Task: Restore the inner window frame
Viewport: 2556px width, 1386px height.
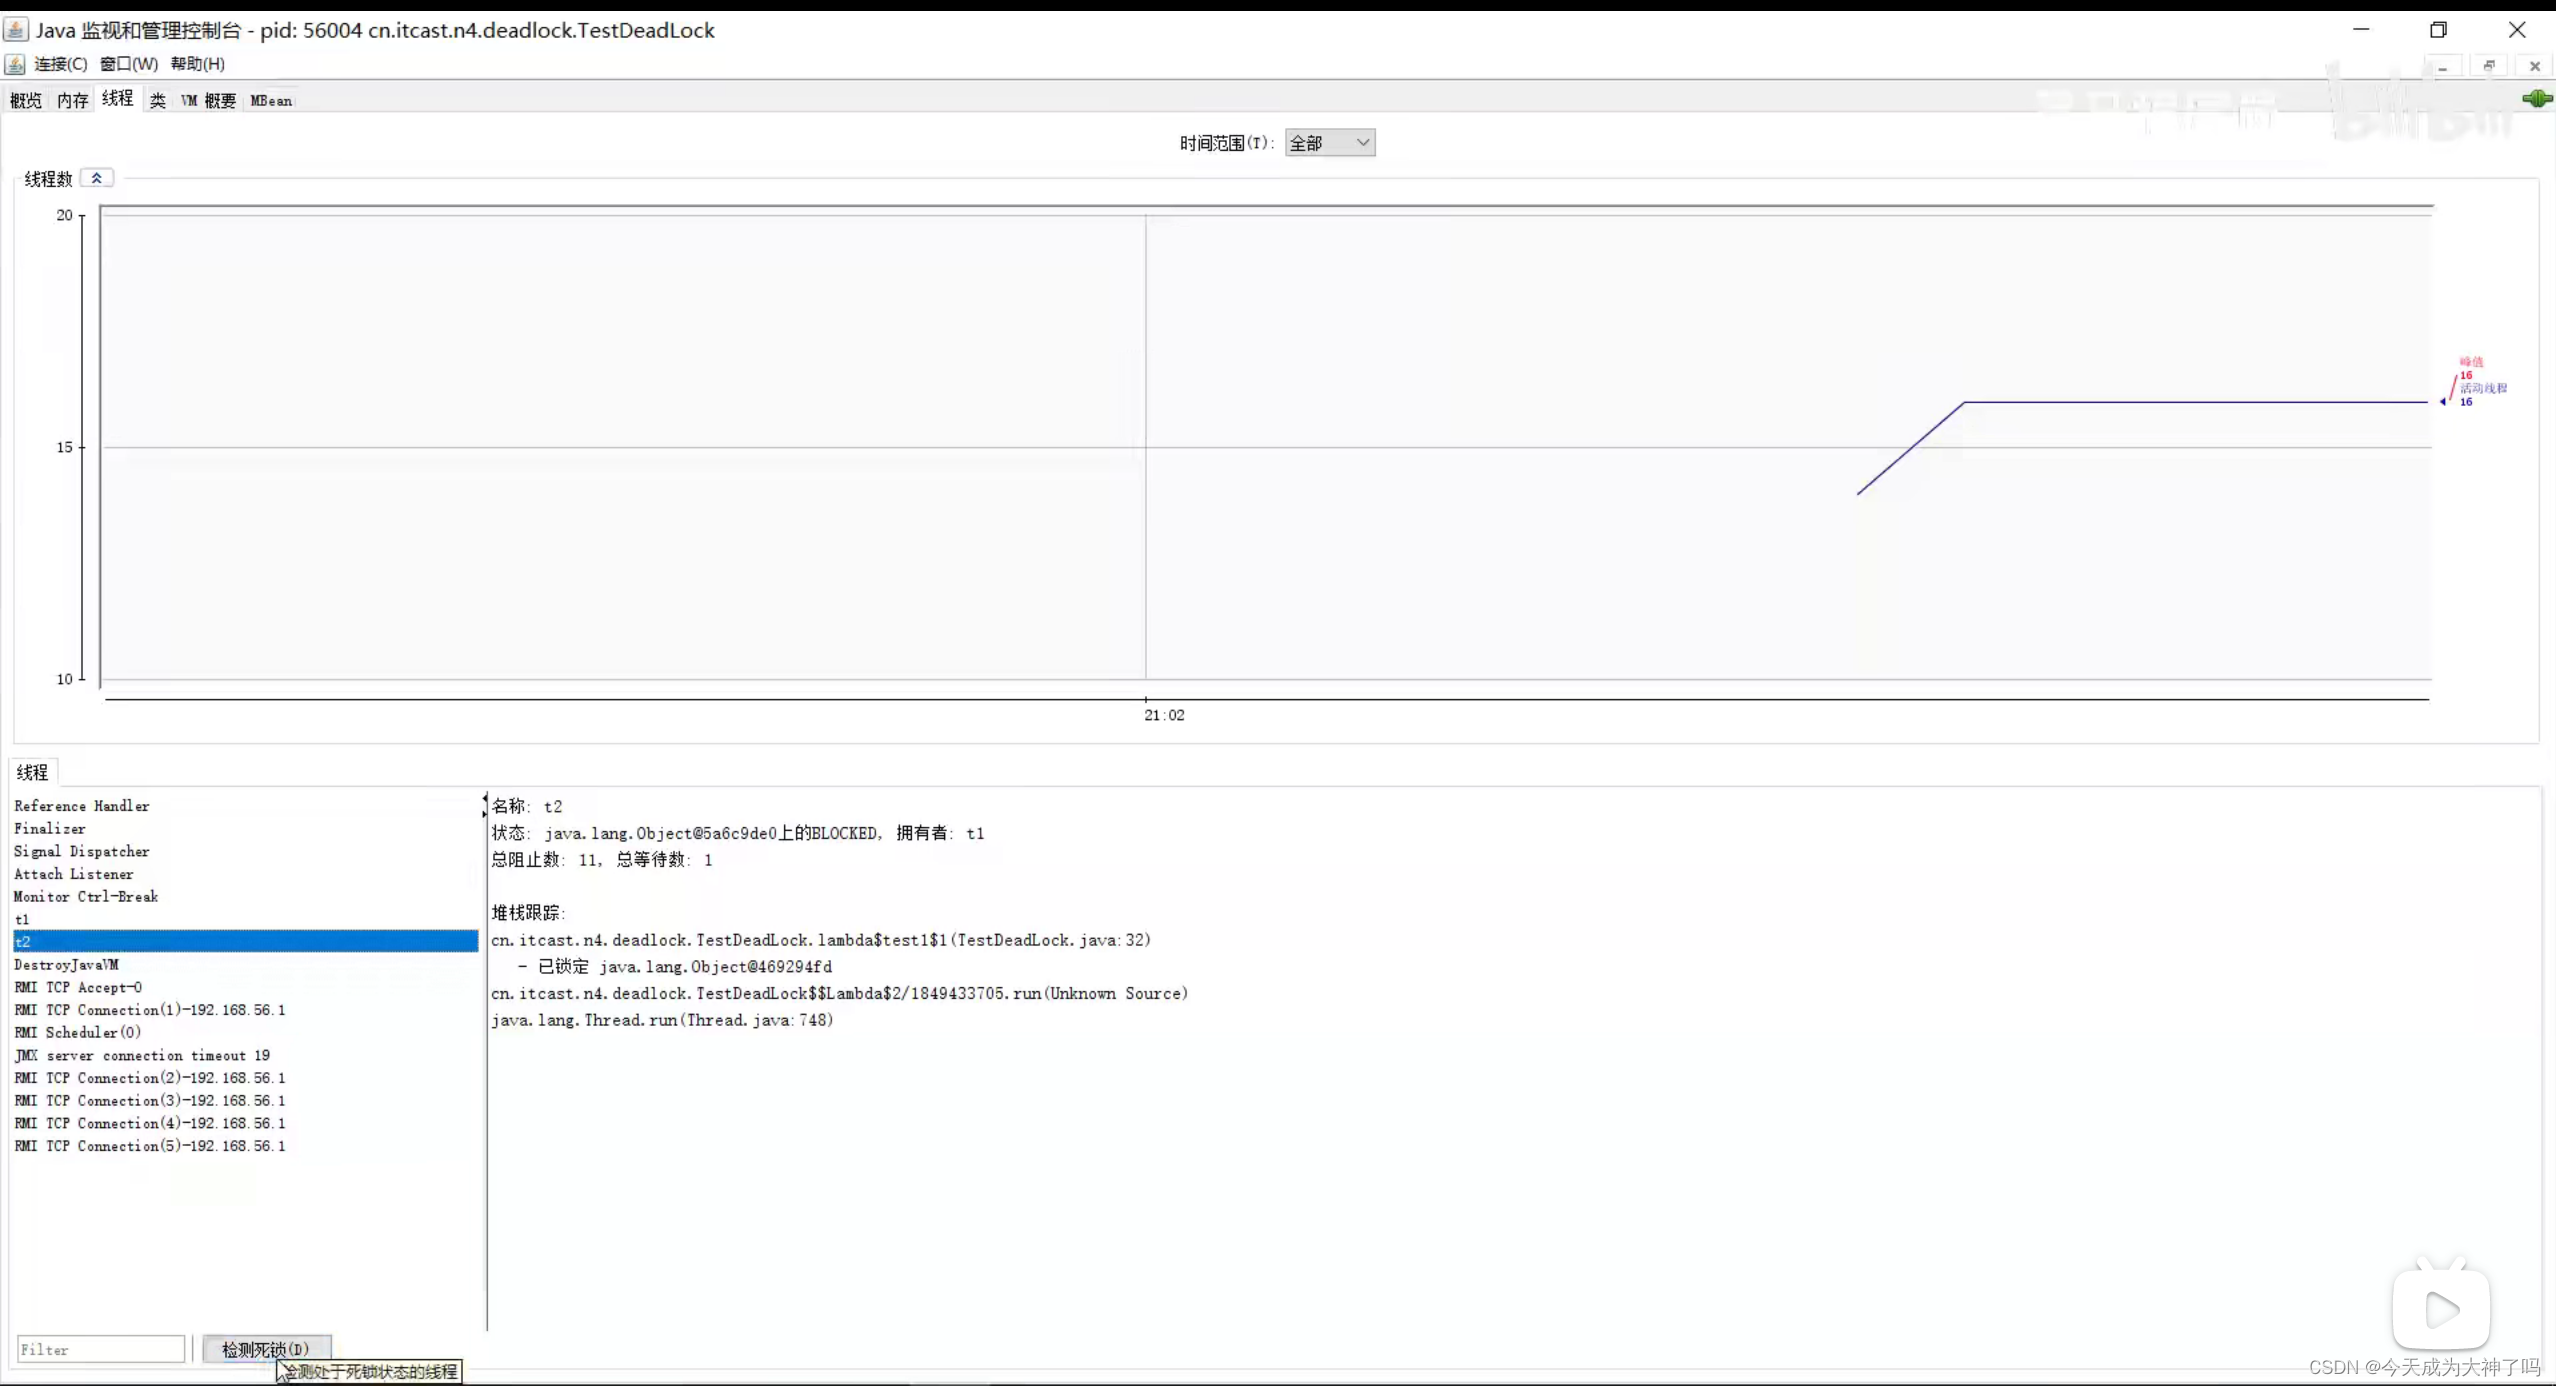Action: [x=2489, y=66]
